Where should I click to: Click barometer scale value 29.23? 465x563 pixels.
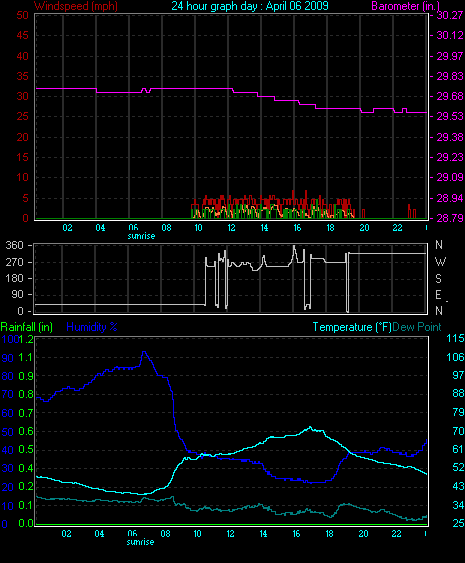[450, 157]
